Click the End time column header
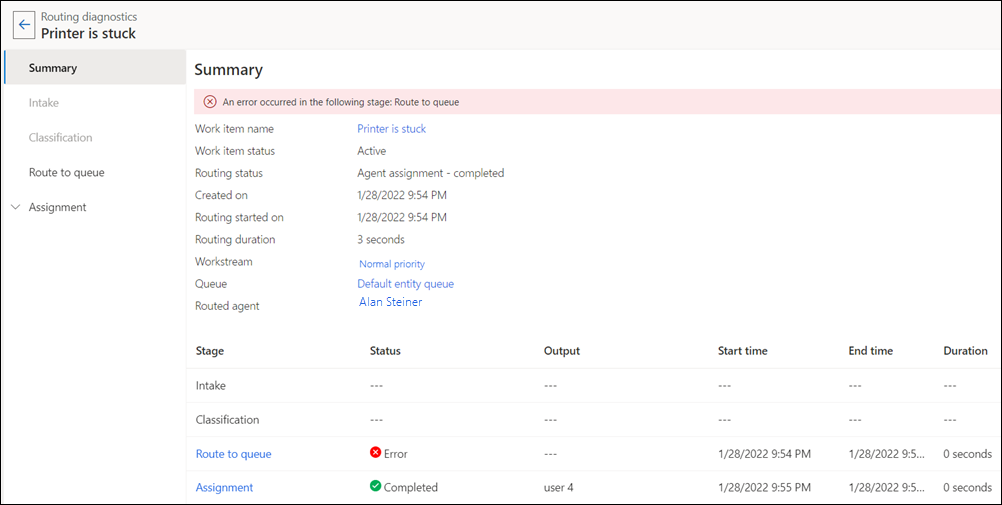The image size is (1002, 505). tap(870, 351)
